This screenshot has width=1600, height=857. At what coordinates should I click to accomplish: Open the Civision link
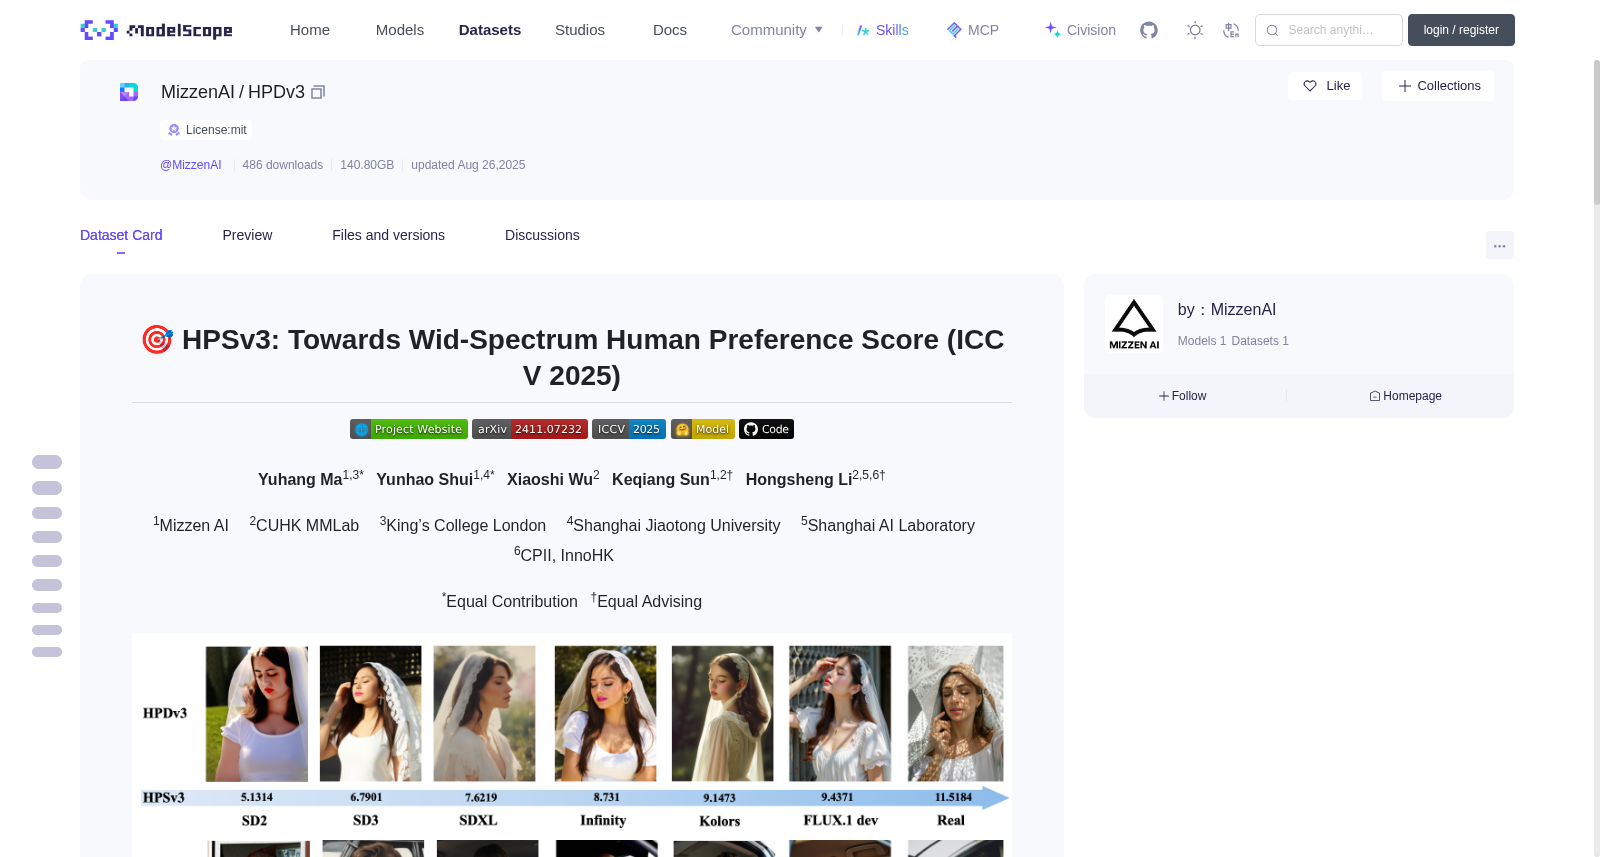(x=1080, y=30)
